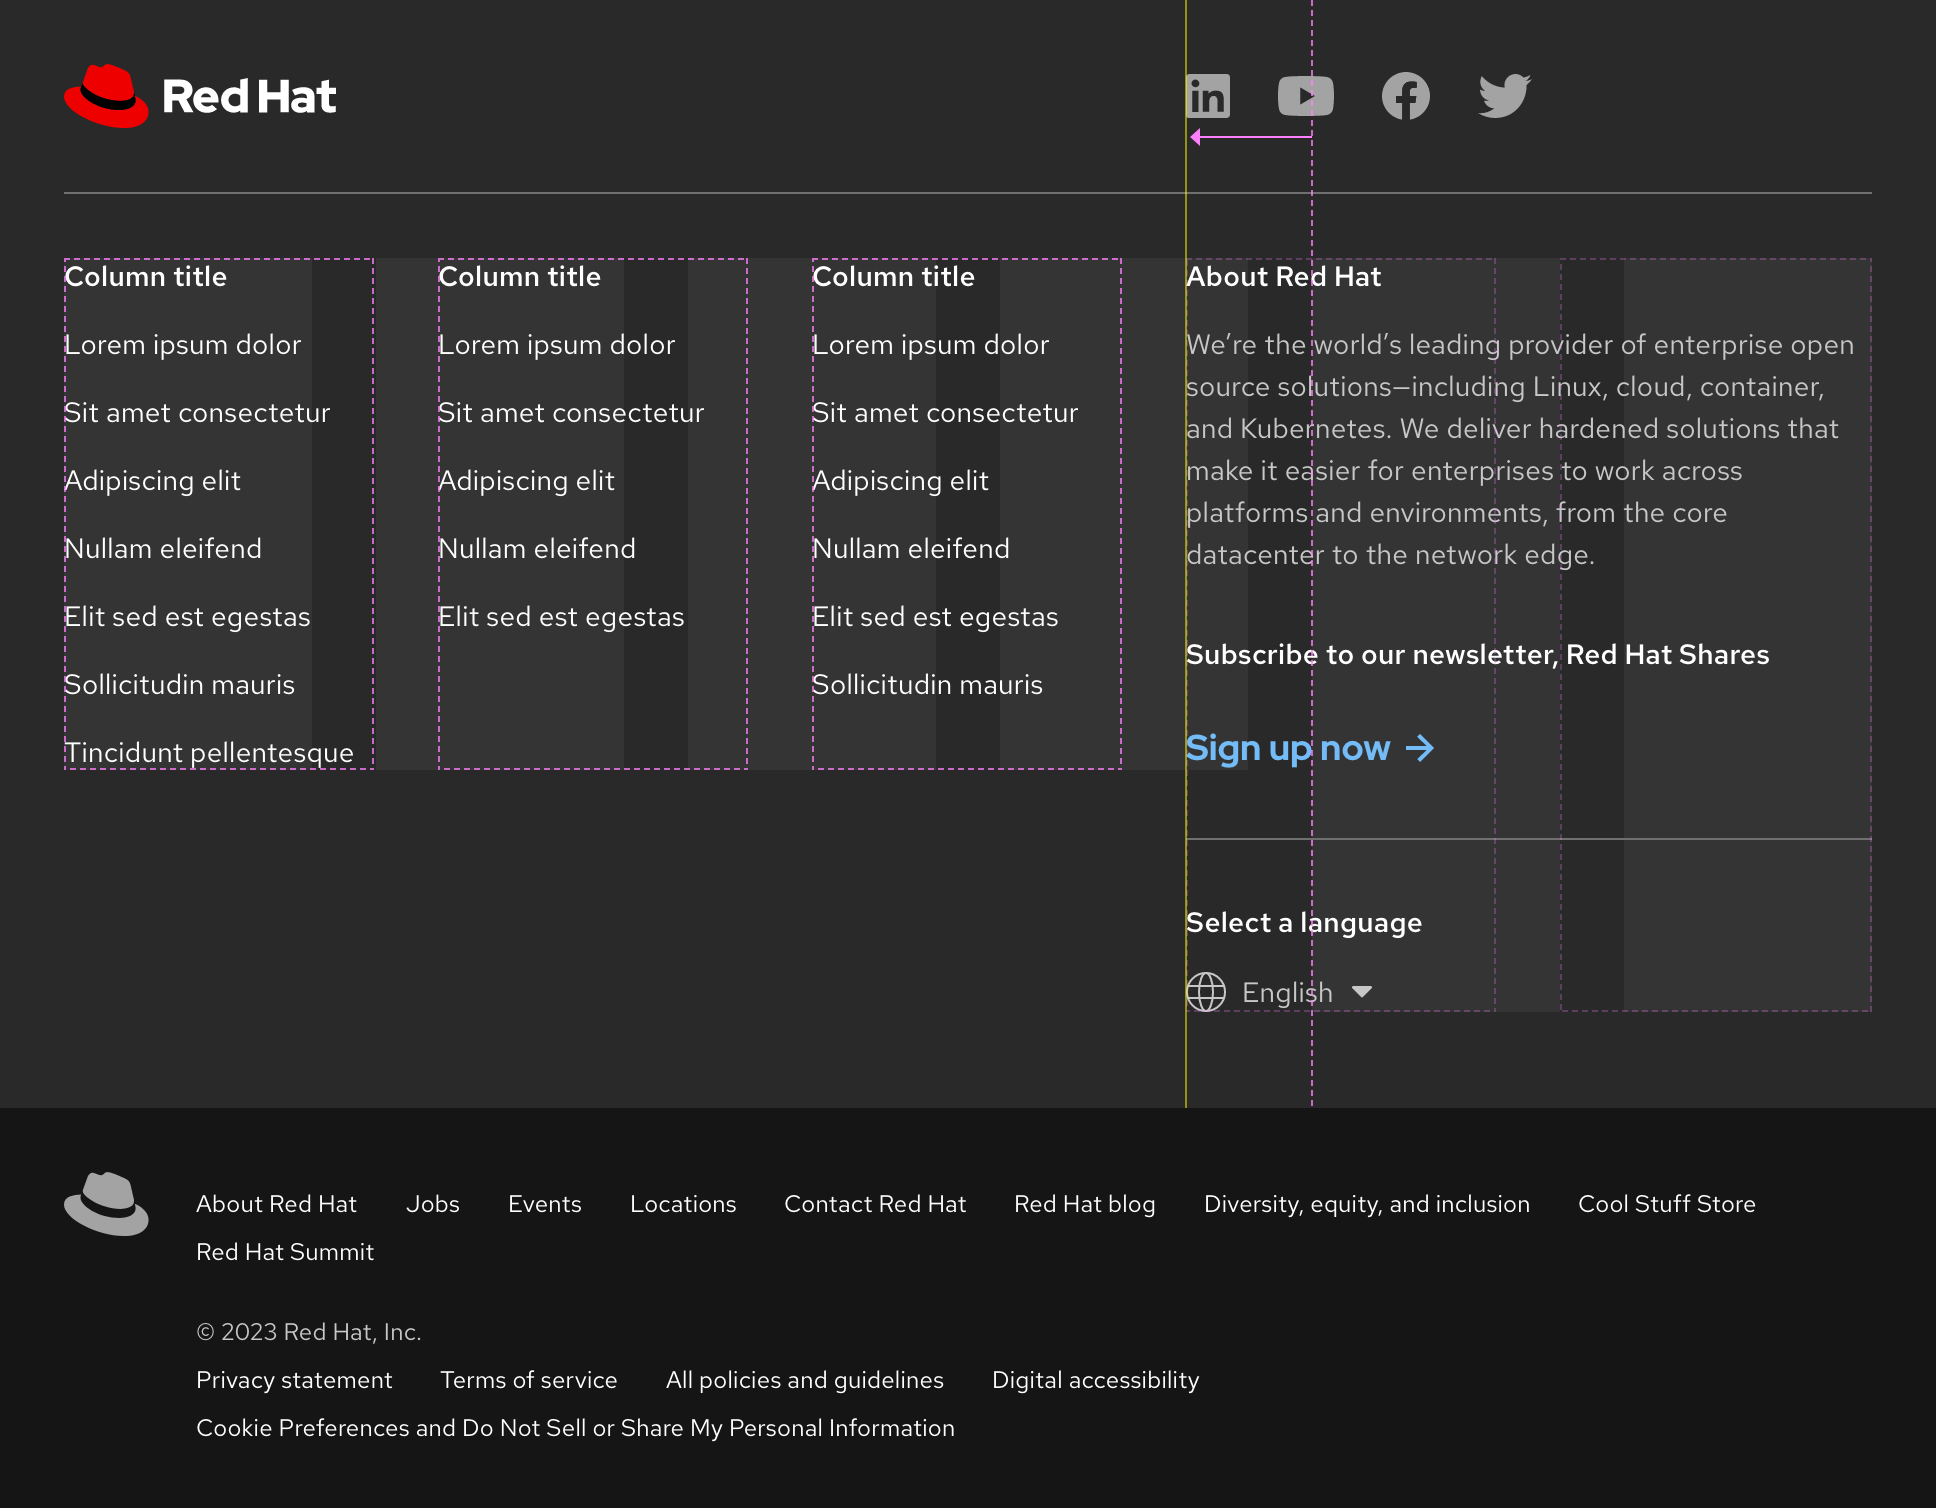Toggle Cookie Preferences and Do Not Sell

point(575,1428)
